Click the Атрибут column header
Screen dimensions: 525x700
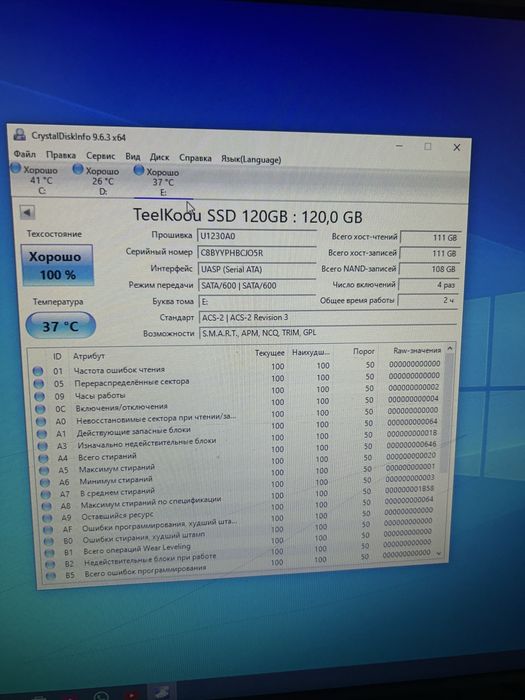coord(88,356)
